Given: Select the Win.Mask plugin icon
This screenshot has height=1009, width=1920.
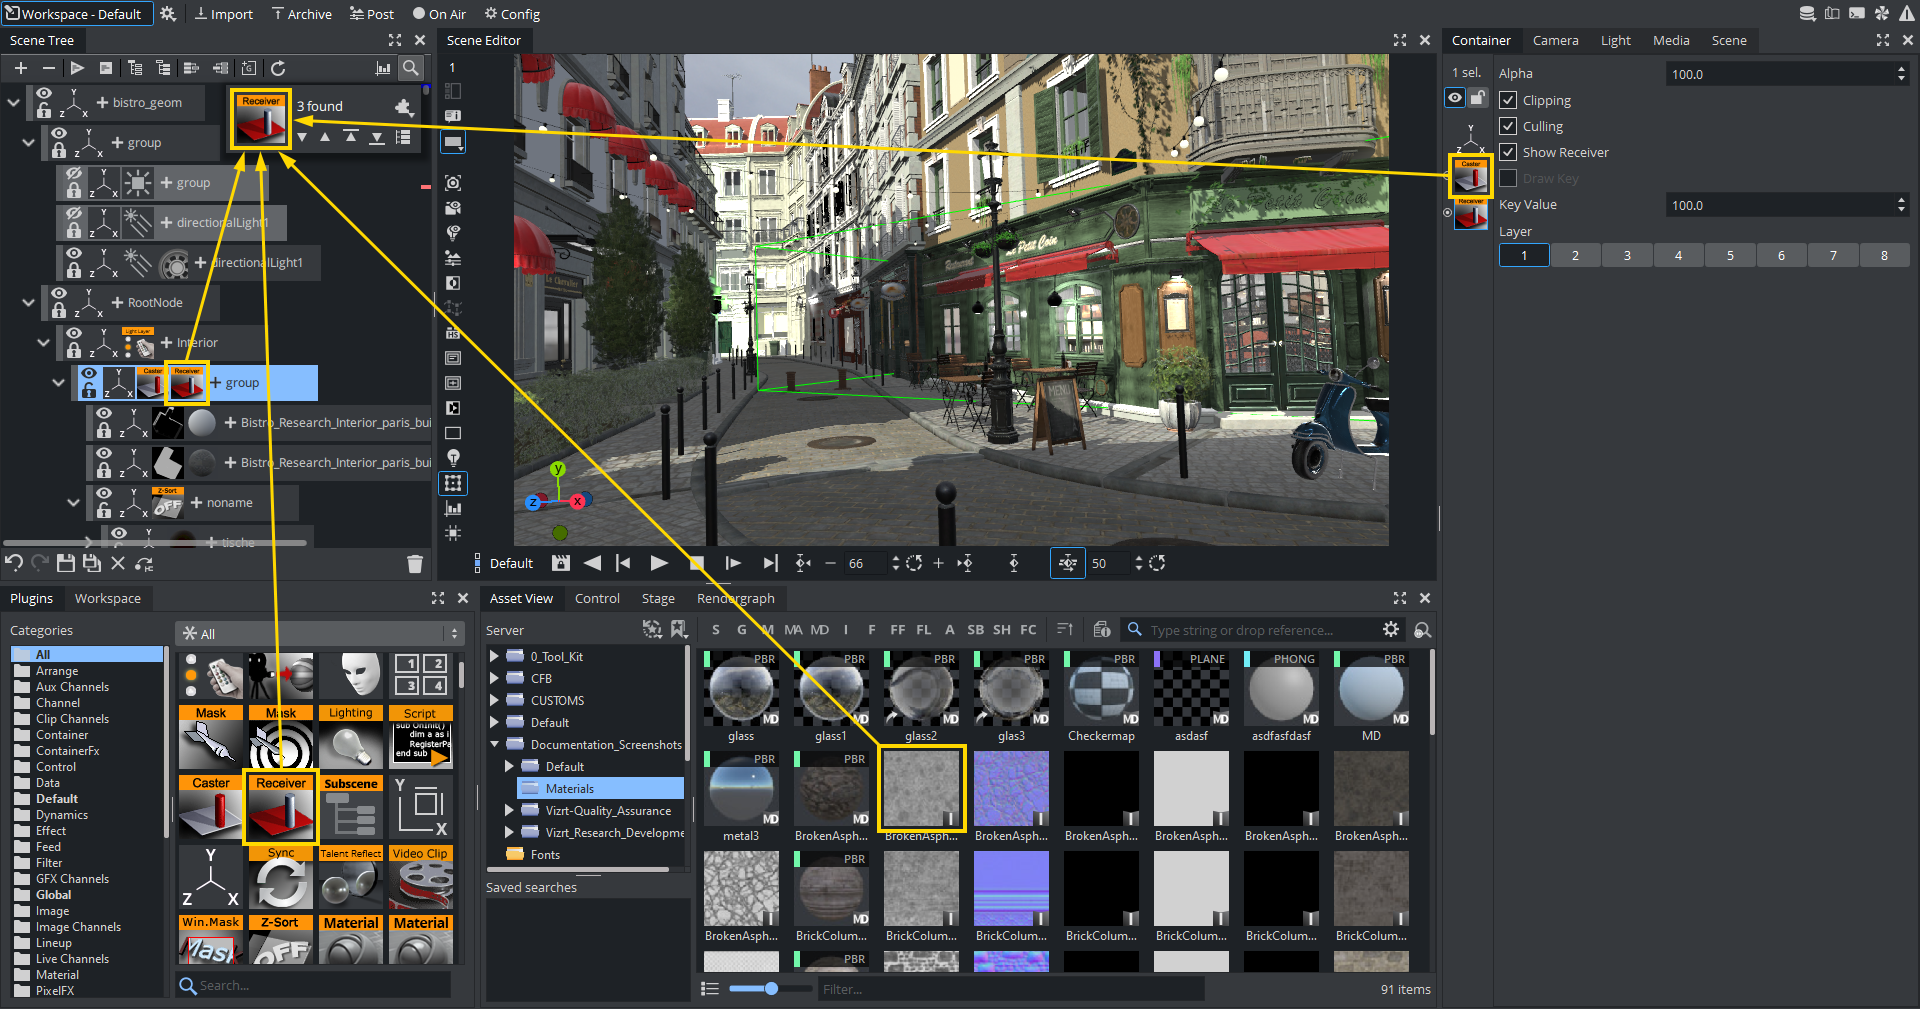Looking at the screenshot, I should (x=211, y=939).
